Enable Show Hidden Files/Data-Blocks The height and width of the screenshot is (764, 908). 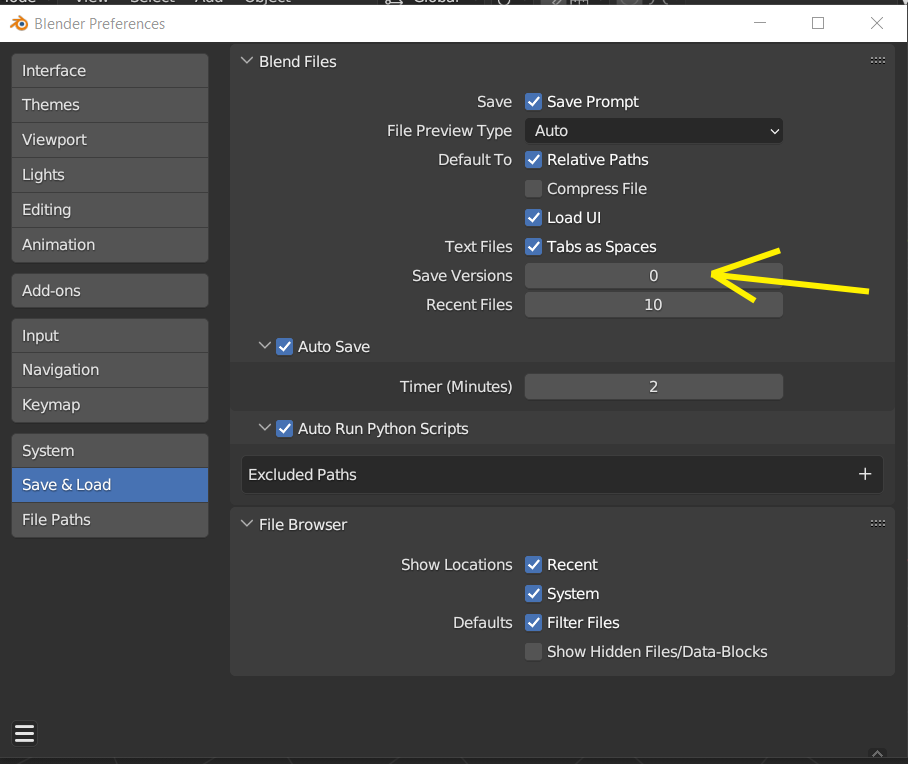click(534, 652)
